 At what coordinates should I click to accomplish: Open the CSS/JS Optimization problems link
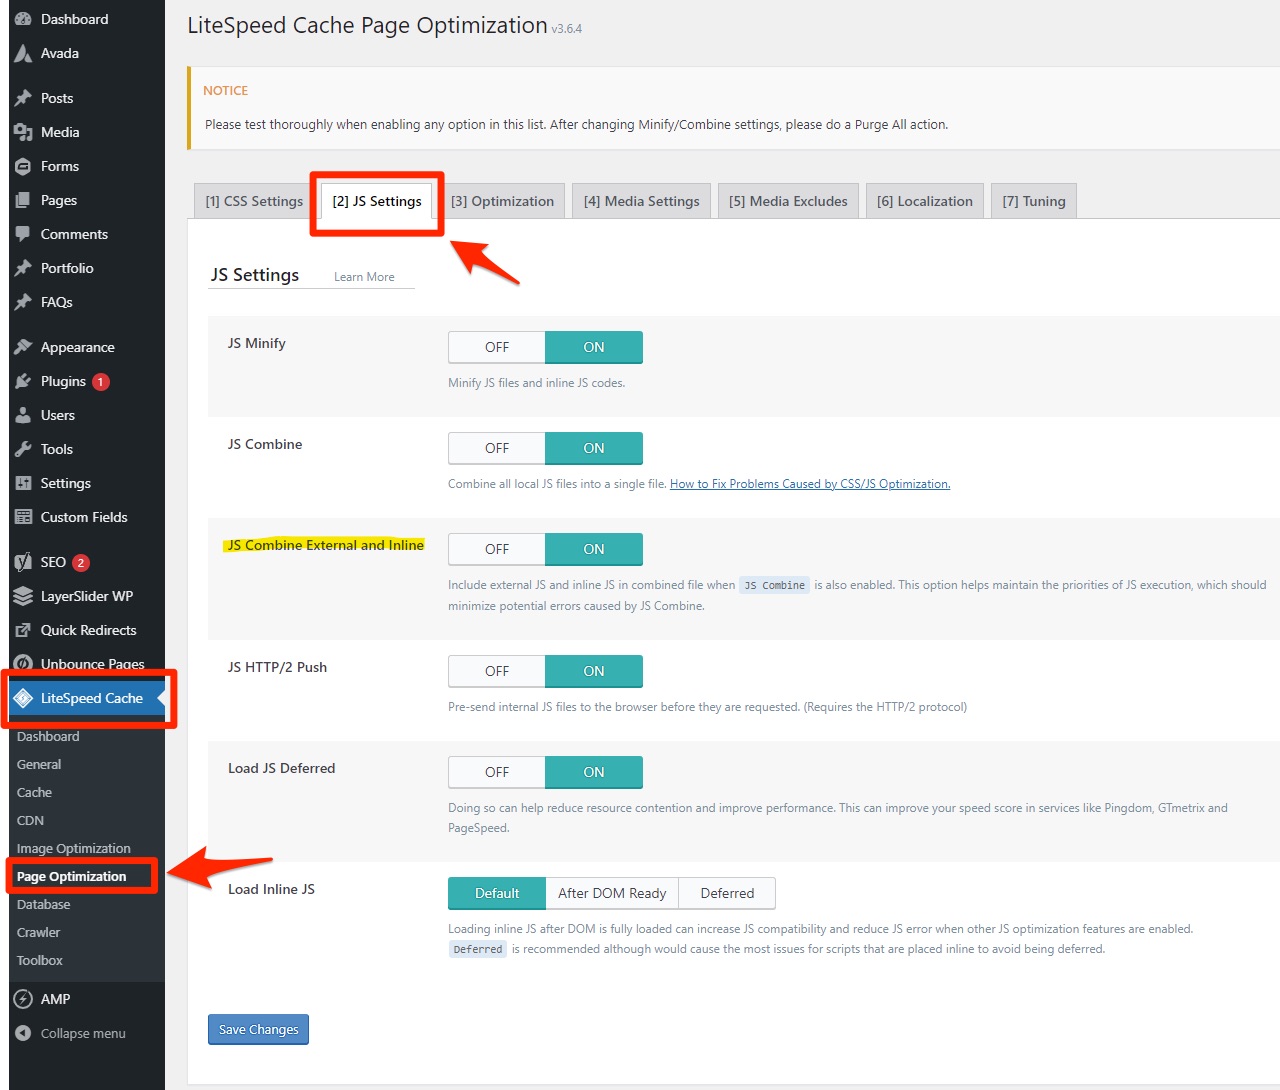point(810,484)
